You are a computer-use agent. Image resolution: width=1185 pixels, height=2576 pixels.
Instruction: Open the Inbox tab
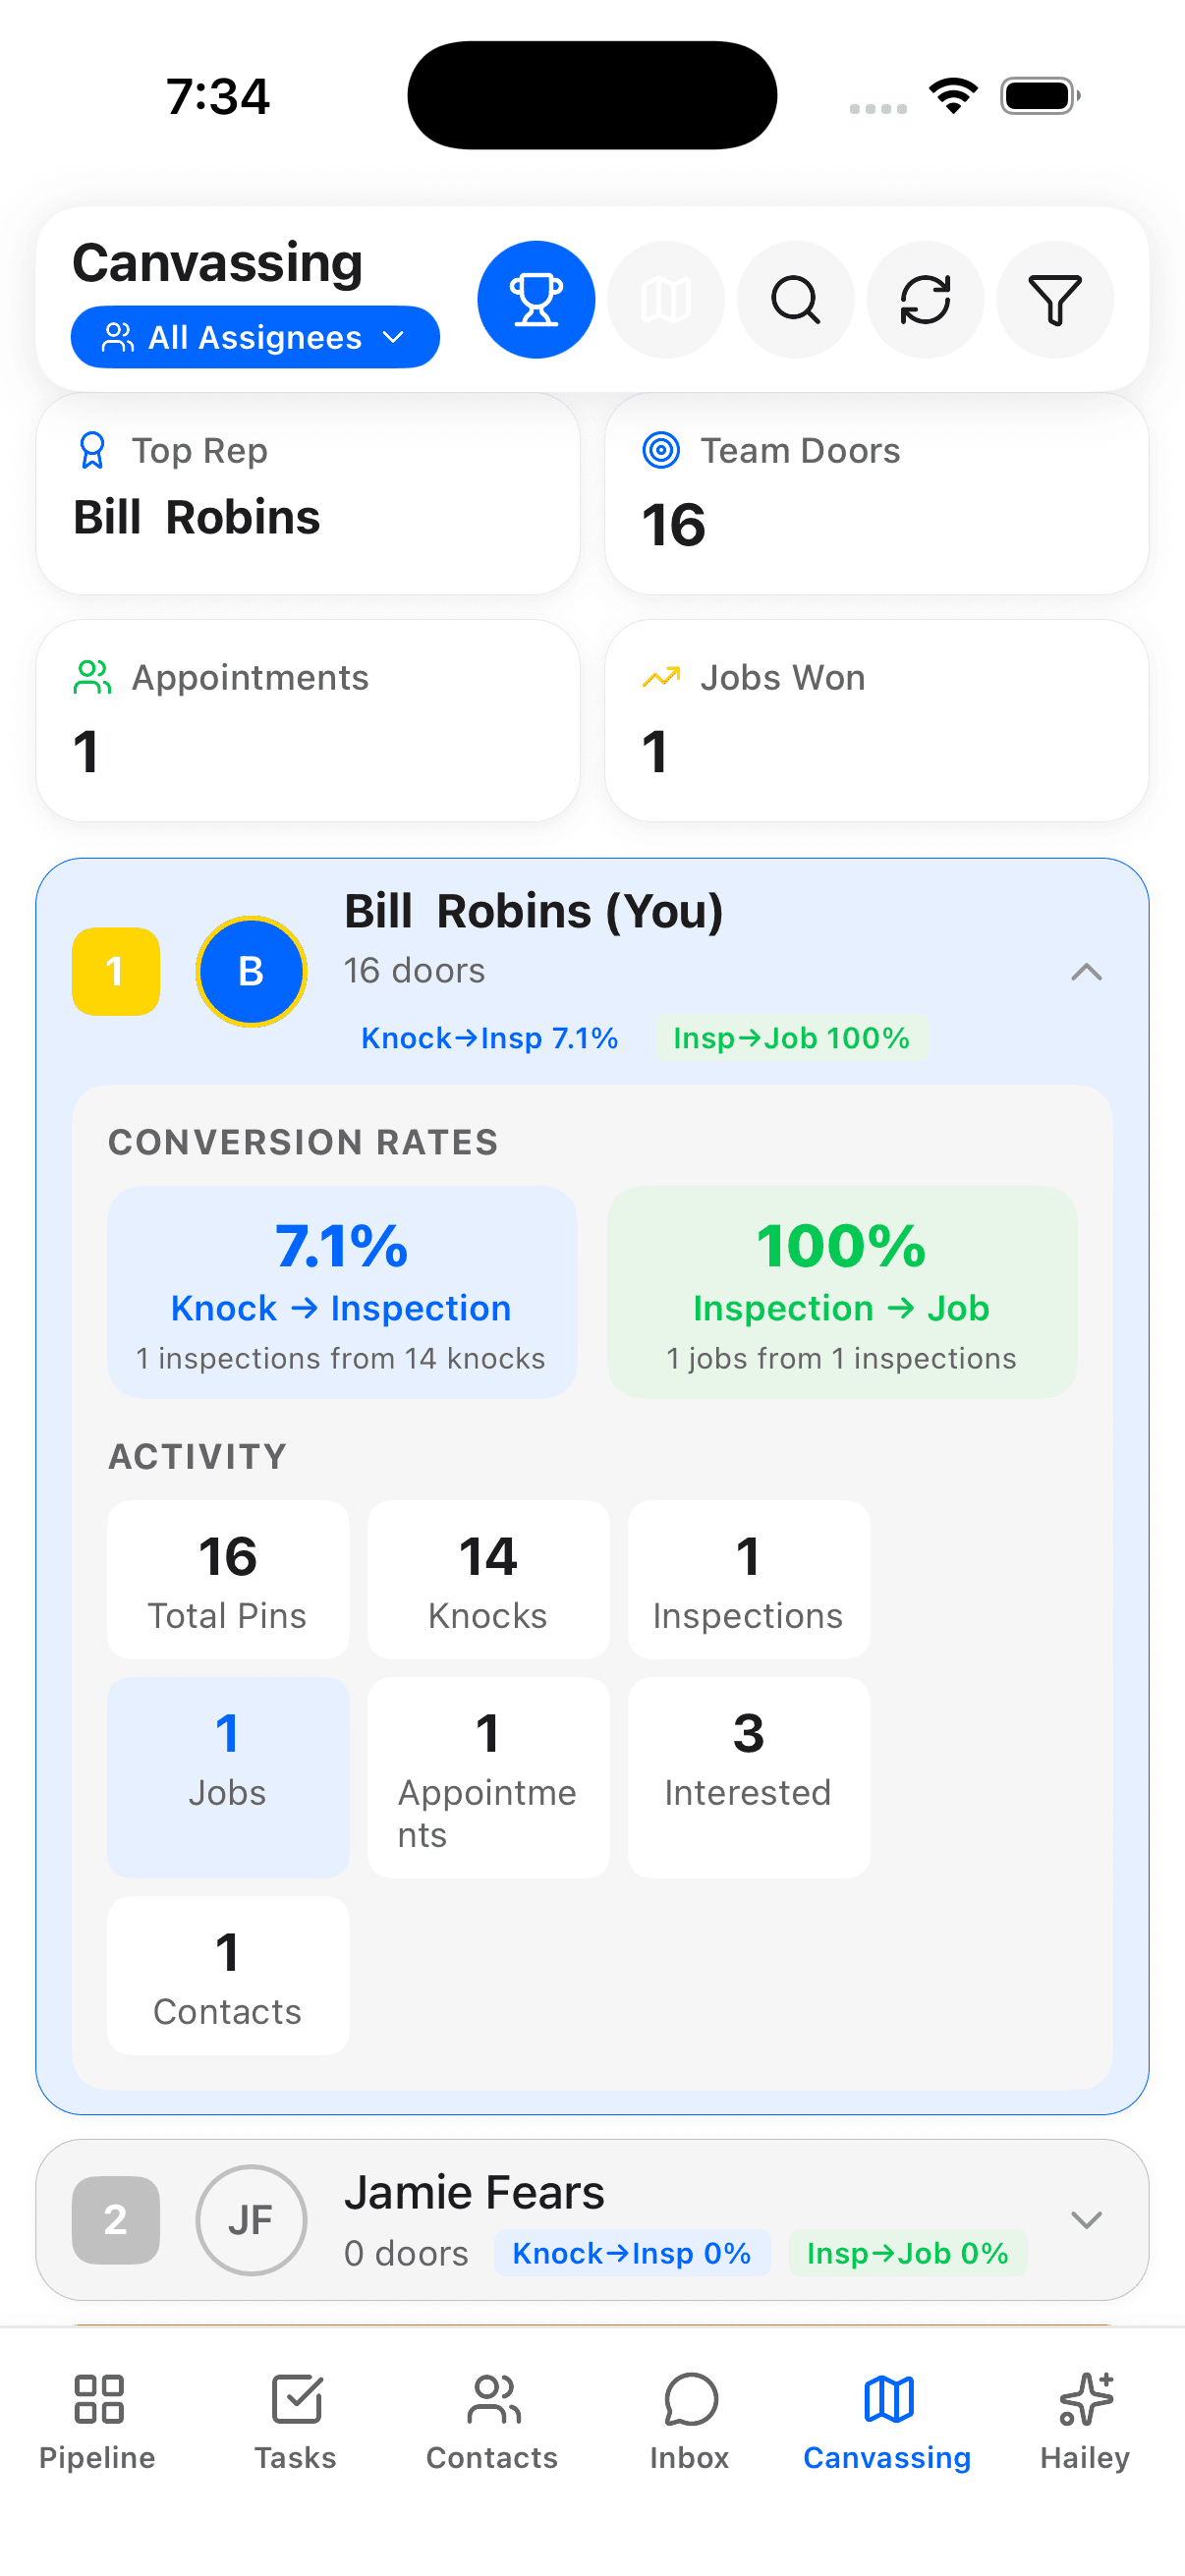[690, 2422]
